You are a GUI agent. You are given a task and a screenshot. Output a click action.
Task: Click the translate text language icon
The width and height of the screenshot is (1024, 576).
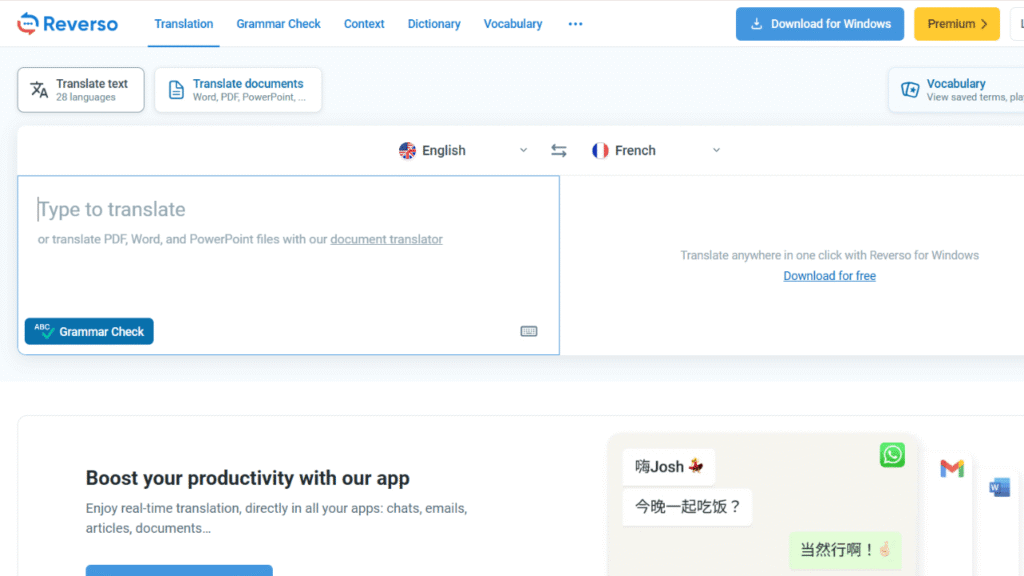coord(39,89)
